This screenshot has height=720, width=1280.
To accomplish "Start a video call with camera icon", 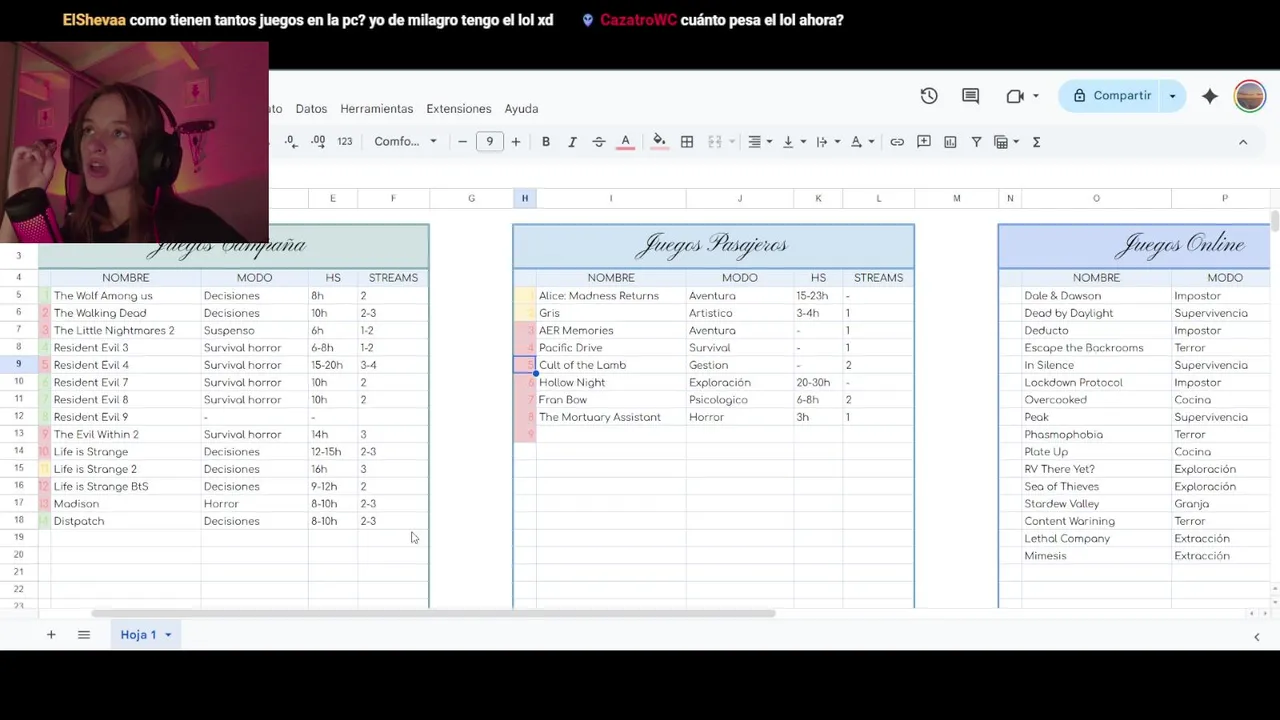I will (x=1015, y=96).
